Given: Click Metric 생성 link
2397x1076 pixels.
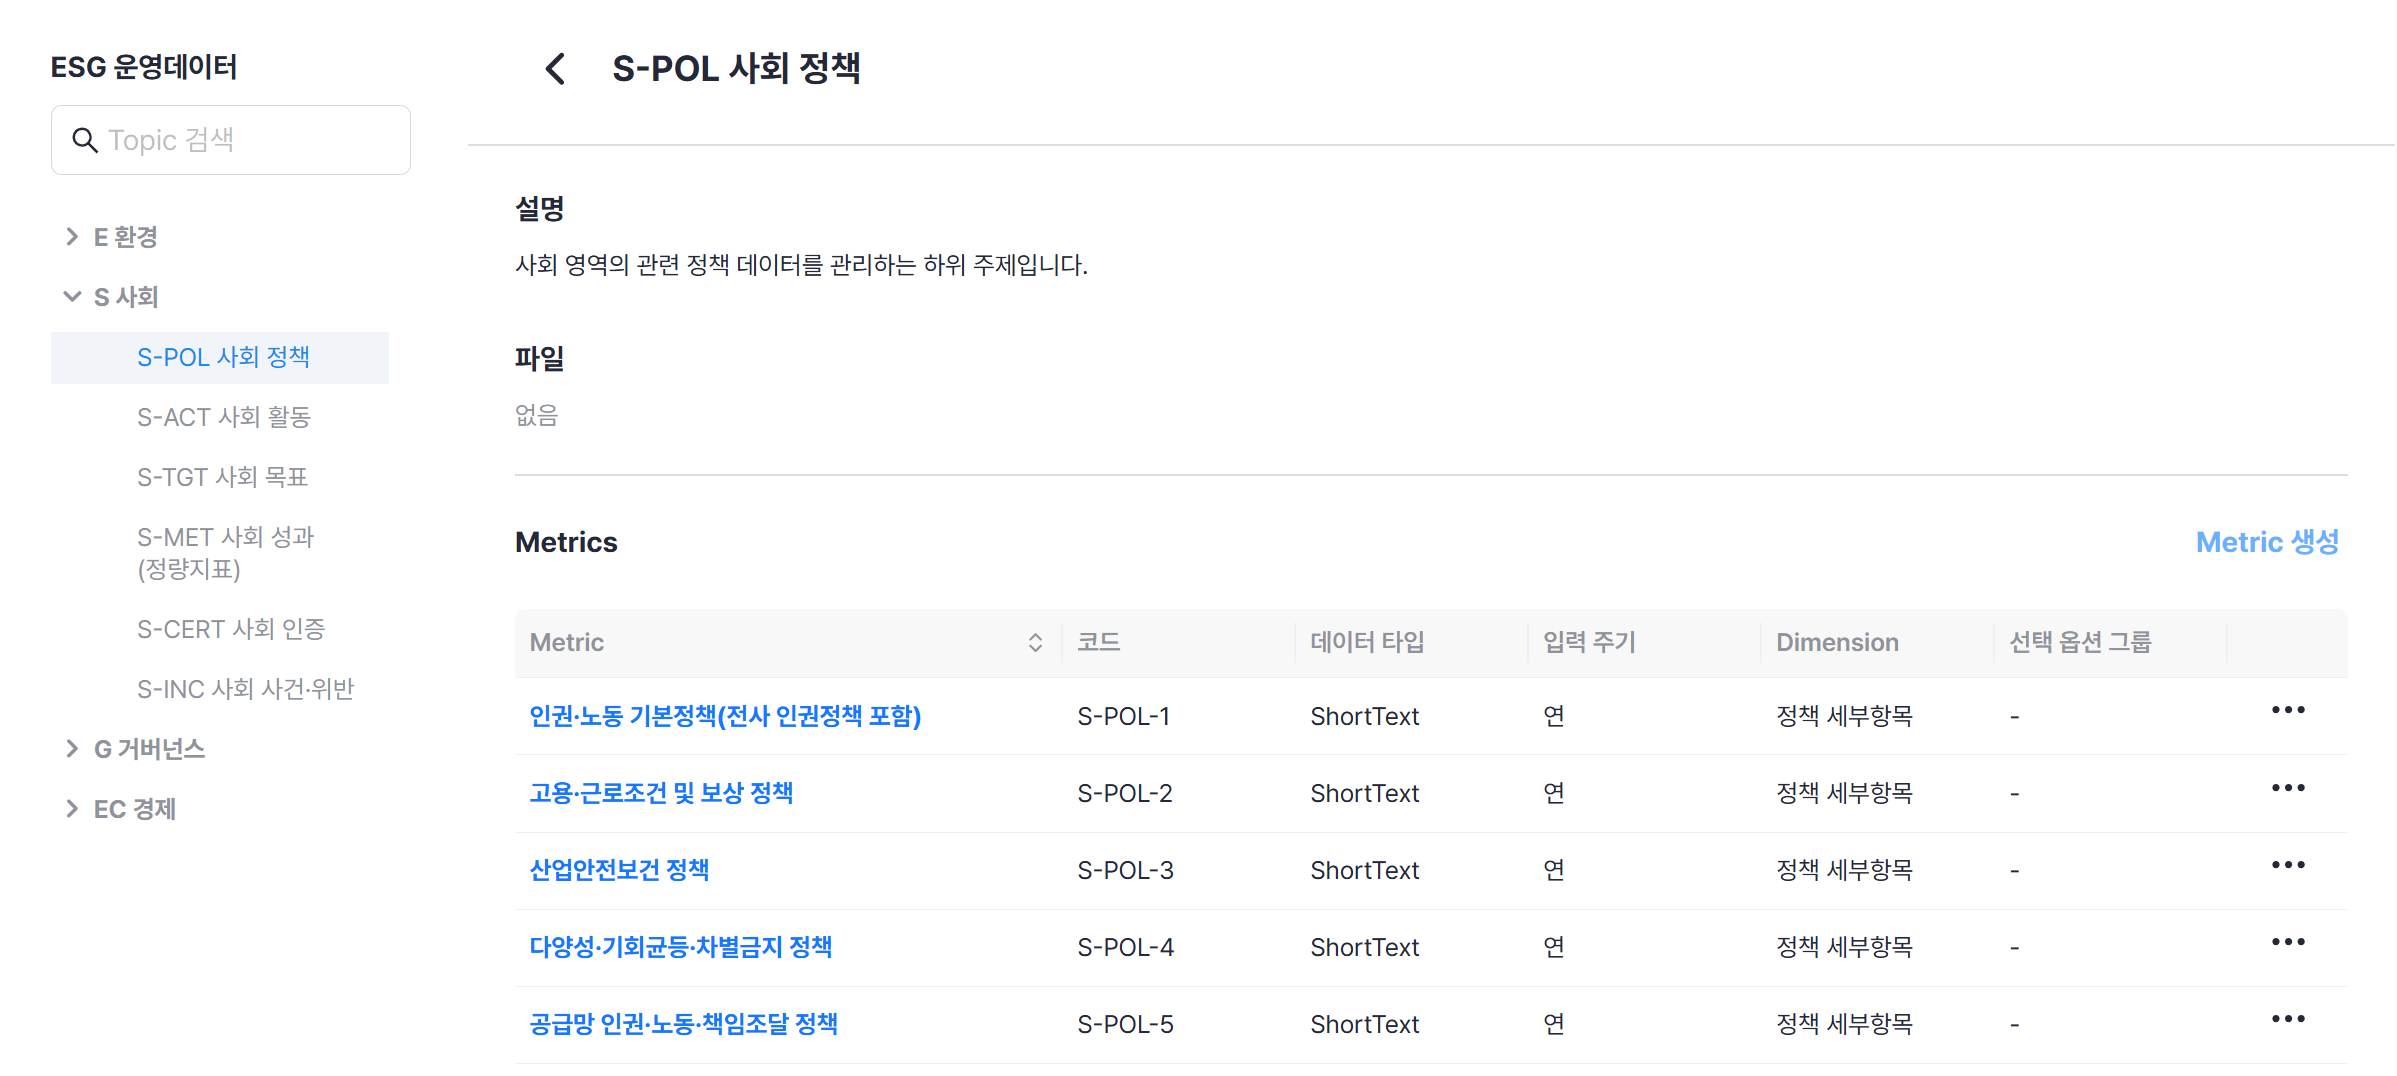Looking at the screenshot, I should tap(2267, 542).
